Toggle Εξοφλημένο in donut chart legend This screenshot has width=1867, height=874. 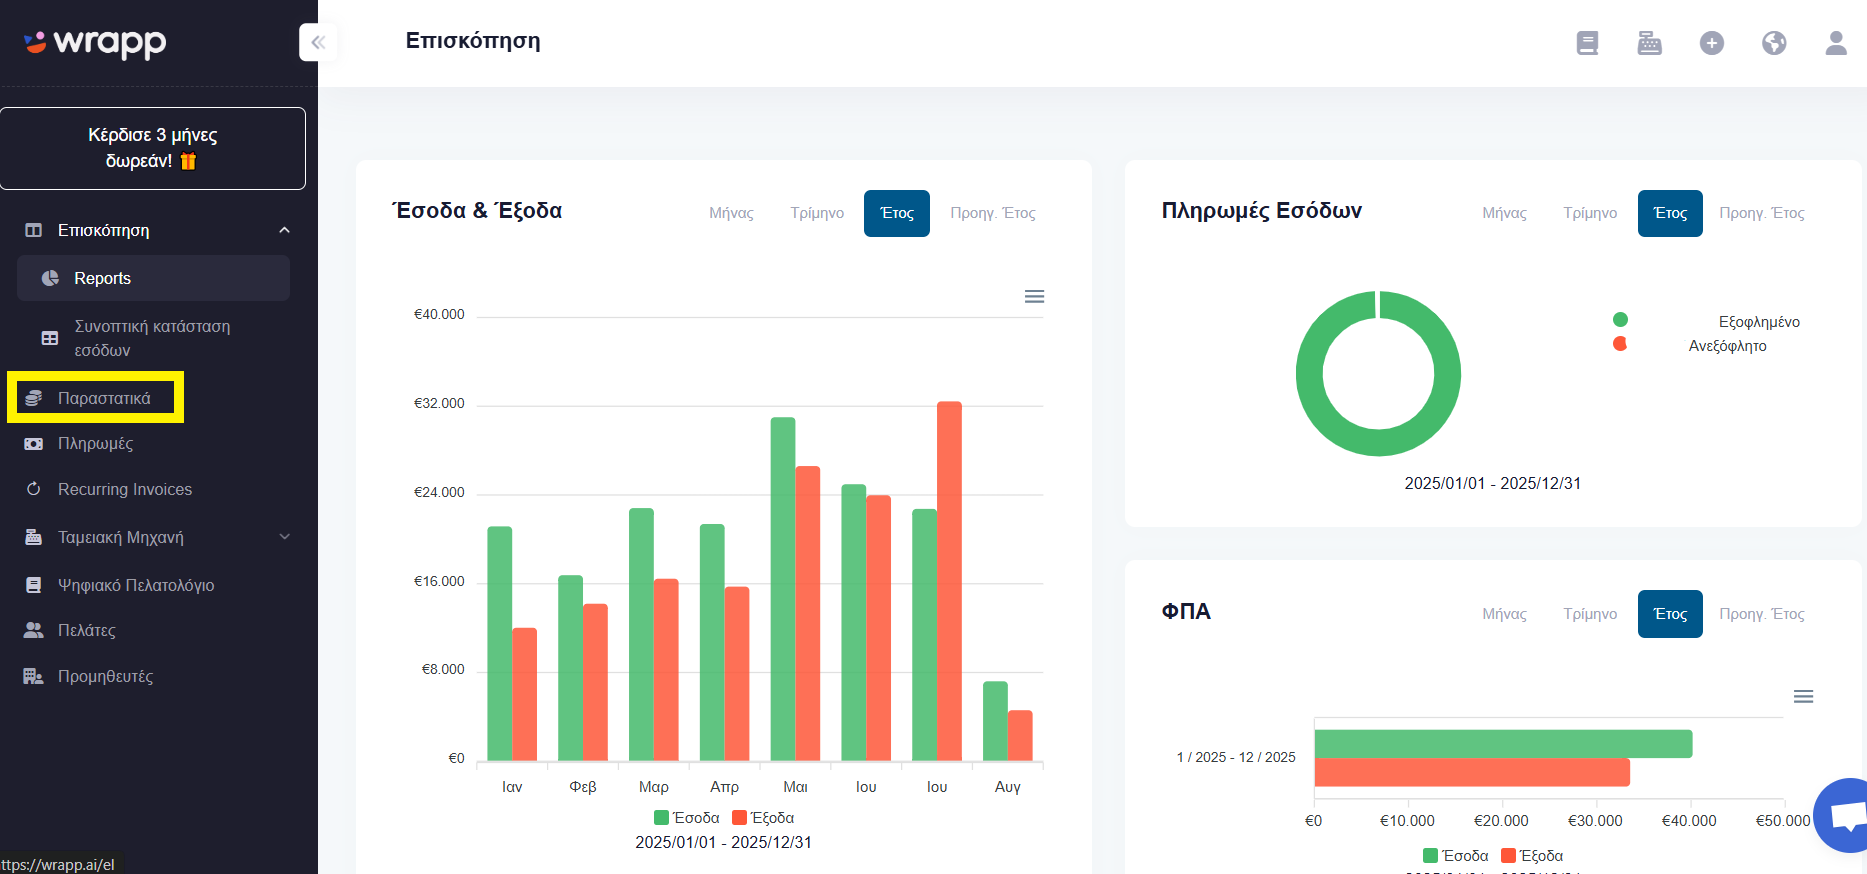1706,321
